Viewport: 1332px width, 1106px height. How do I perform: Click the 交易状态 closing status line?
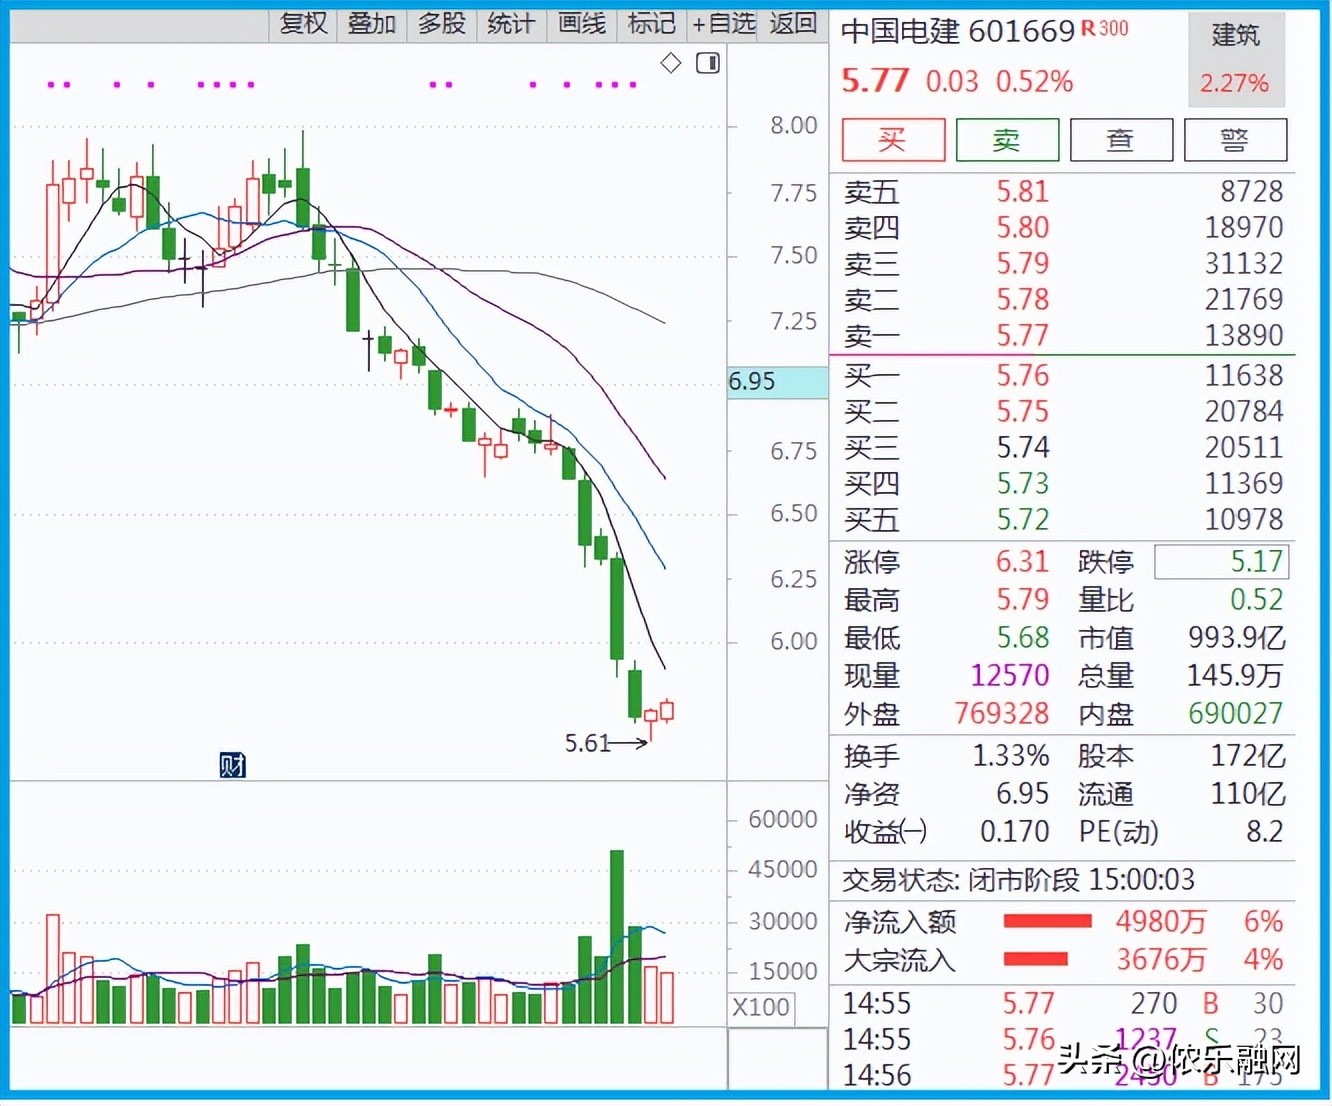point(1018,879)
